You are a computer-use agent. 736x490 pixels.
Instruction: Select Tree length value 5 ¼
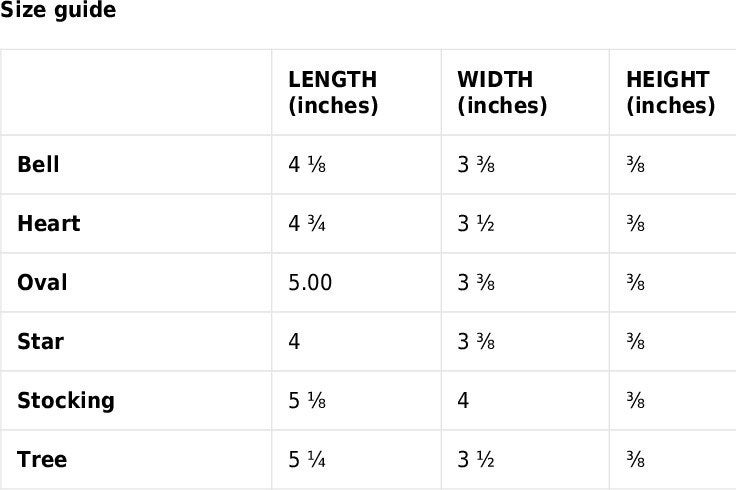307,459
